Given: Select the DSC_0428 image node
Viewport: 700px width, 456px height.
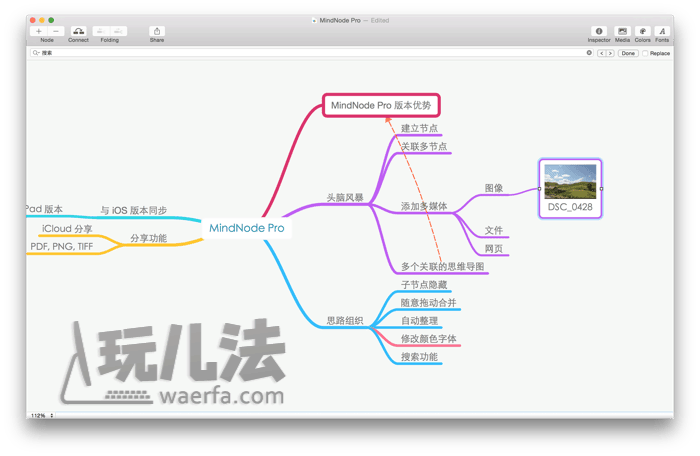Looking at the screenshot, I should click(570, 188).
